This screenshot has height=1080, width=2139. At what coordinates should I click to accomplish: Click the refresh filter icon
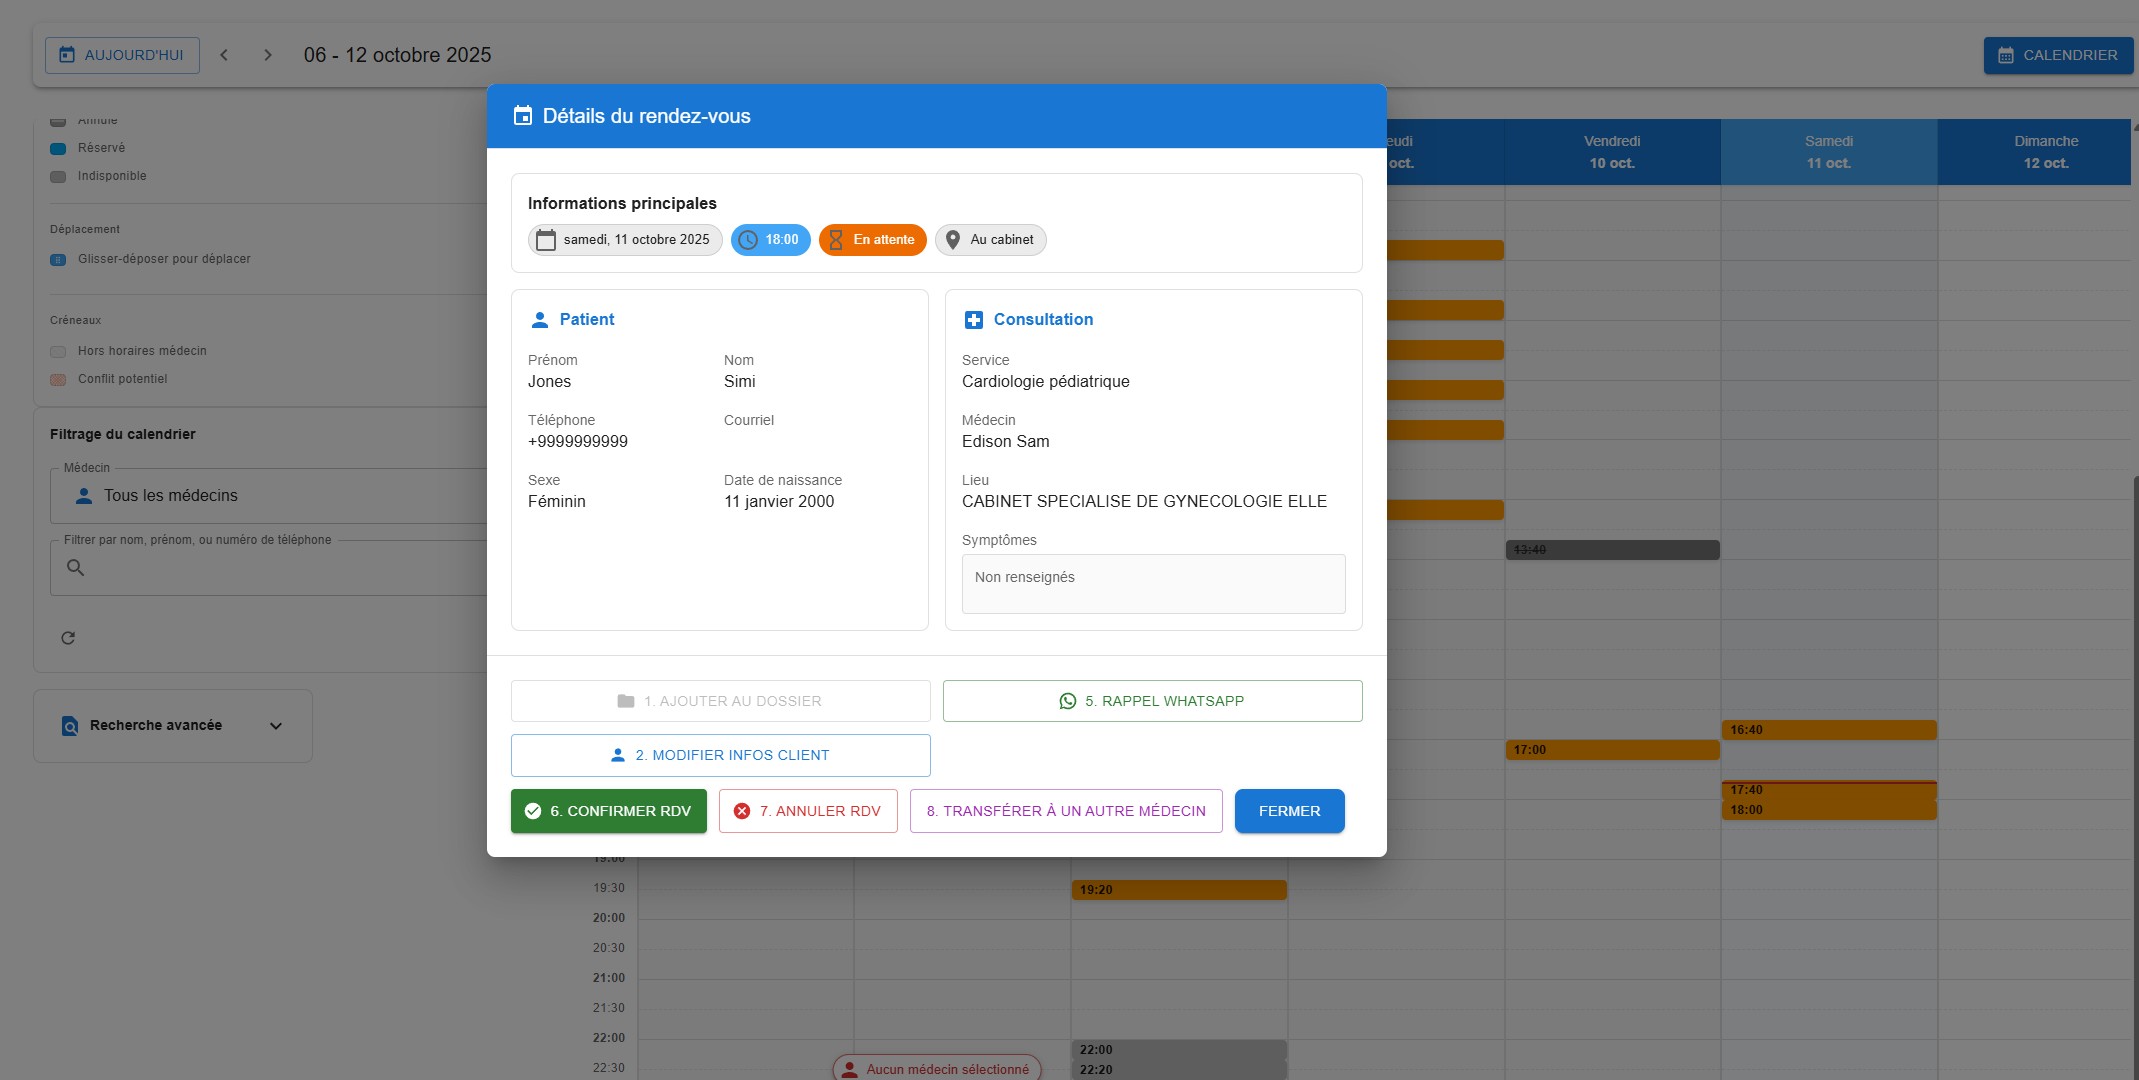point(68,638)
